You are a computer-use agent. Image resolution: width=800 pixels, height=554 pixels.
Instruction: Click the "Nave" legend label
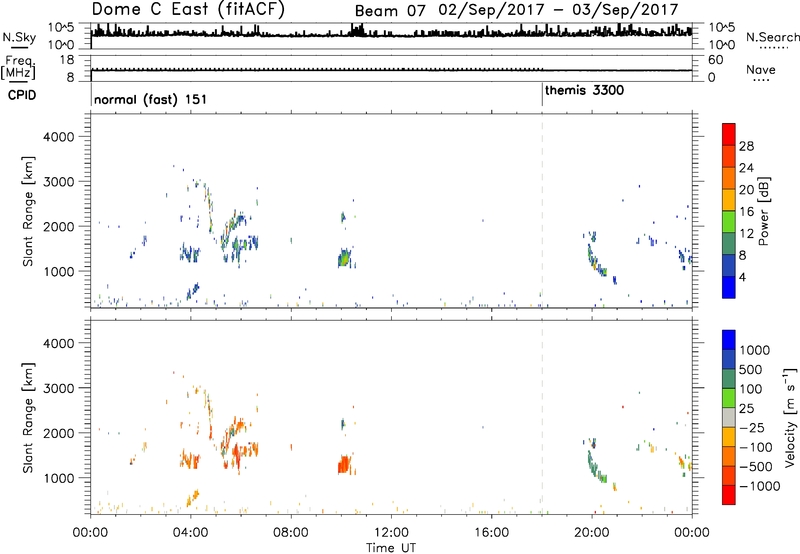point(760,69)
